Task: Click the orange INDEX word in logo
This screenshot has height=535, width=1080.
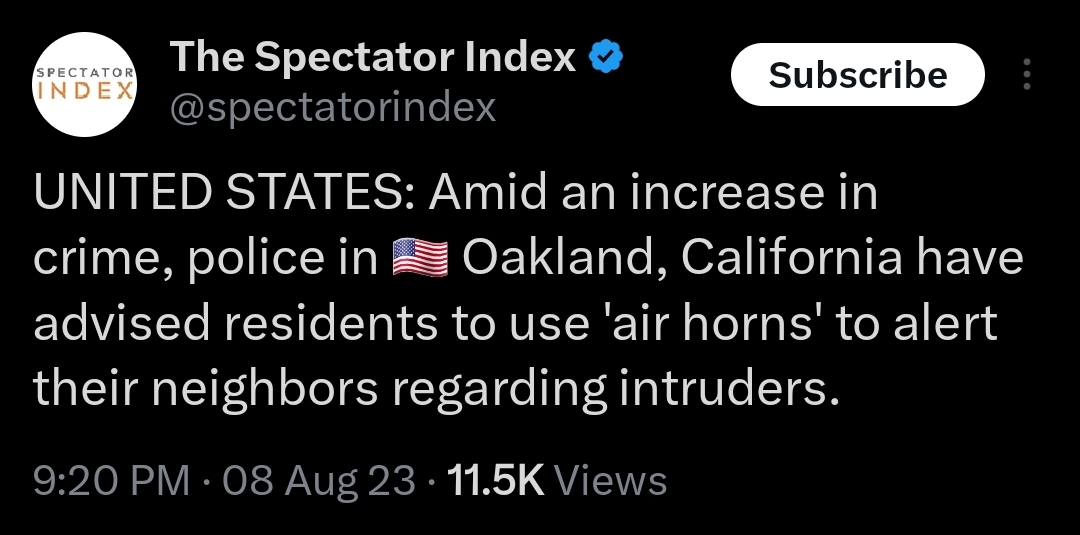Action: coord(85,92)
